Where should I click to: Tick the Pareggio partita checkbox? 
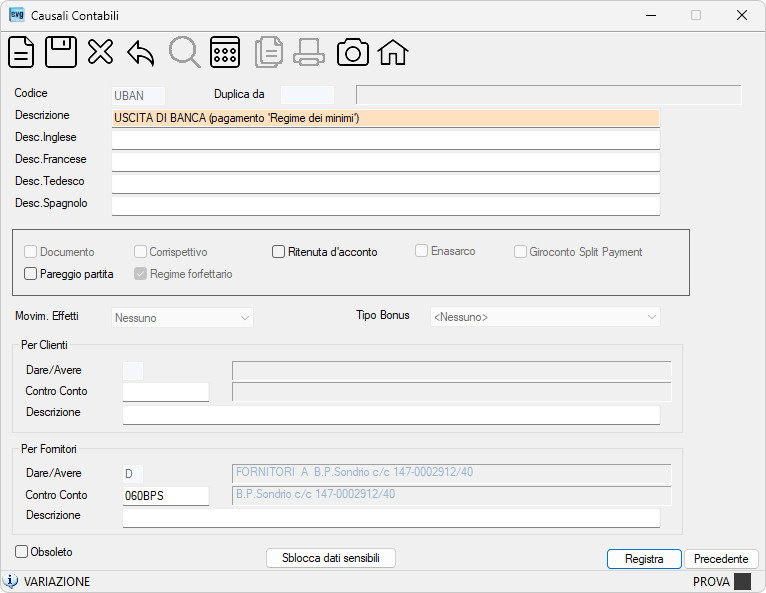[30, 274]
